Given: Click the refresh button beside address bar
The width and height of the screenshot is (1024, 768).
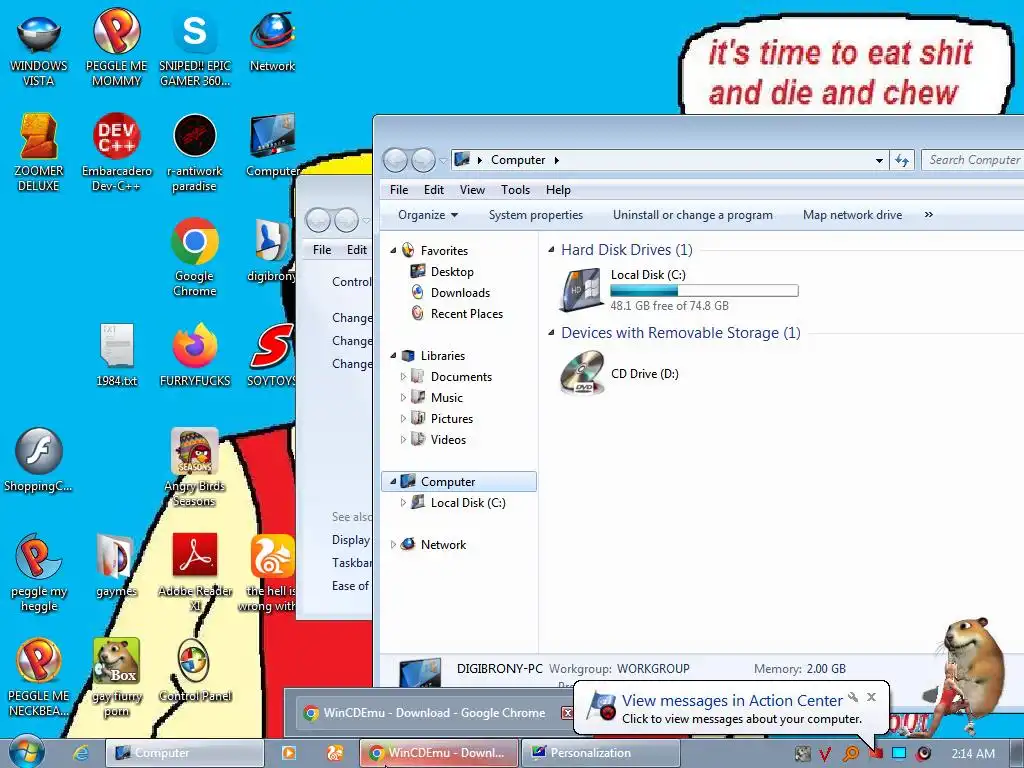Looking at the screenshot, I should (x=903, y=160).
